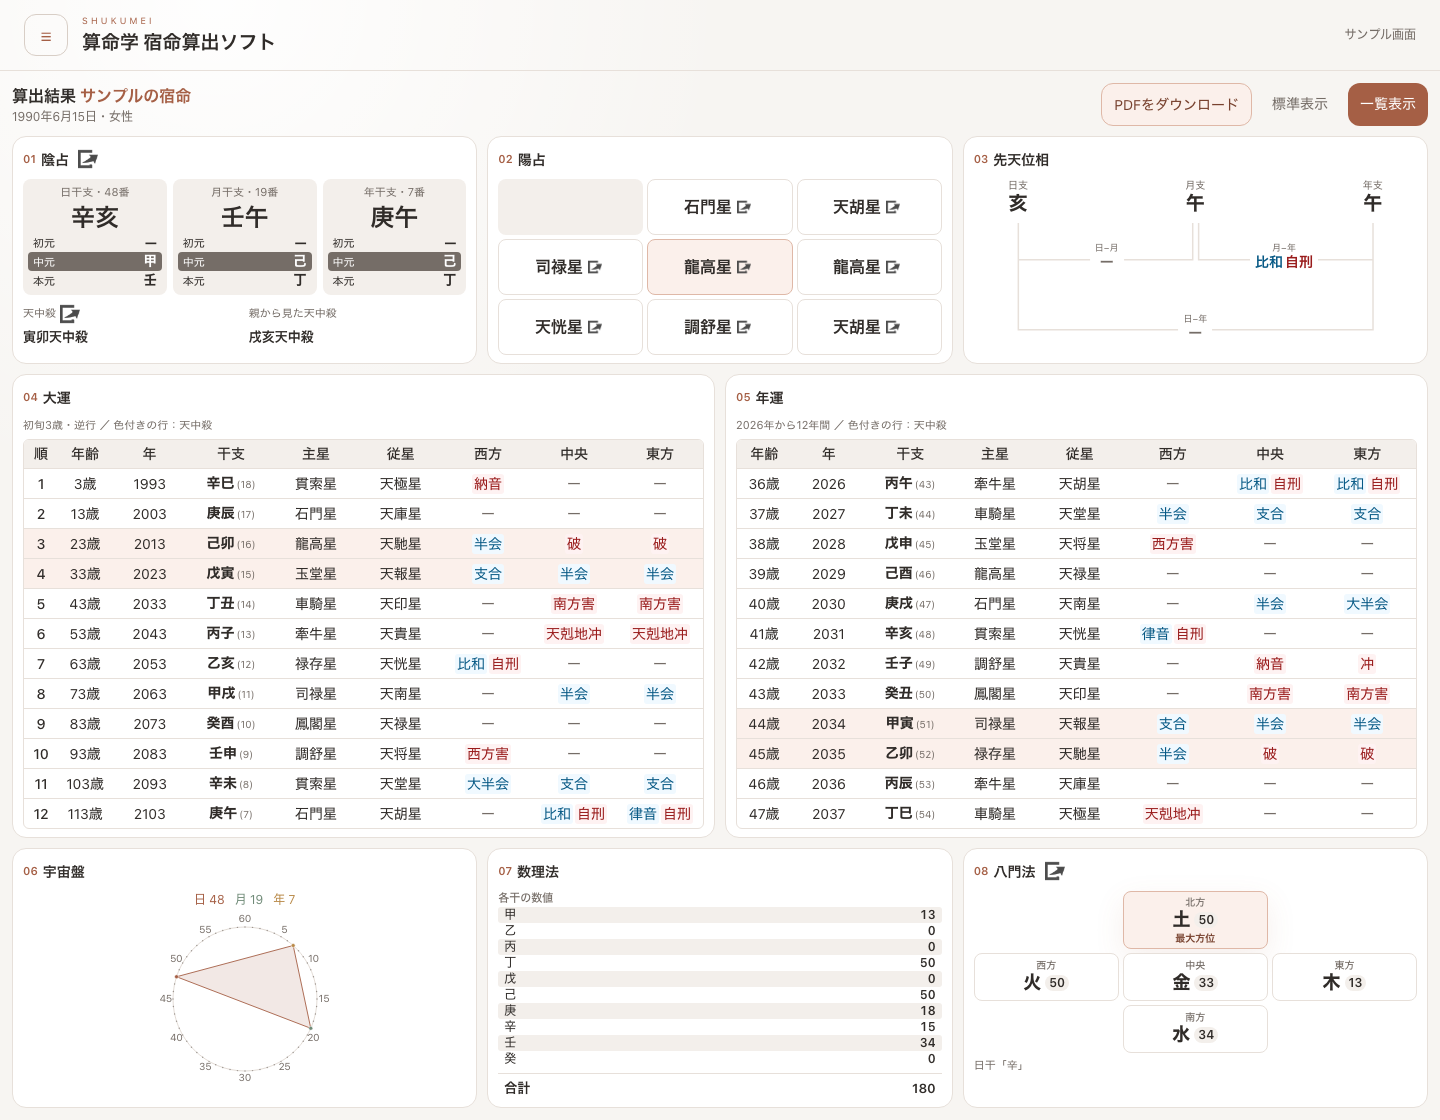This screenshot has width=1440, height=1120.
Task: Open the link icon beside 調舒星
Action: coord(744,327)
